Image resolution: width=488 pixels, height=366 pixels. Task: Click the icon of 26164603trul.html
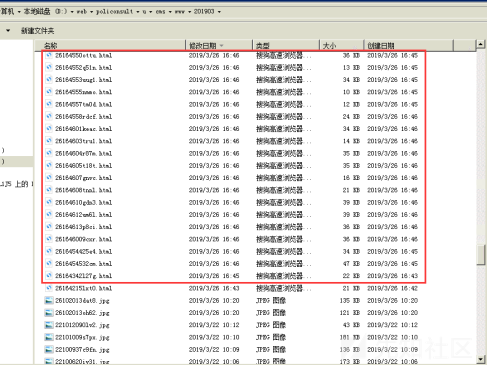[x=49, y=141]
